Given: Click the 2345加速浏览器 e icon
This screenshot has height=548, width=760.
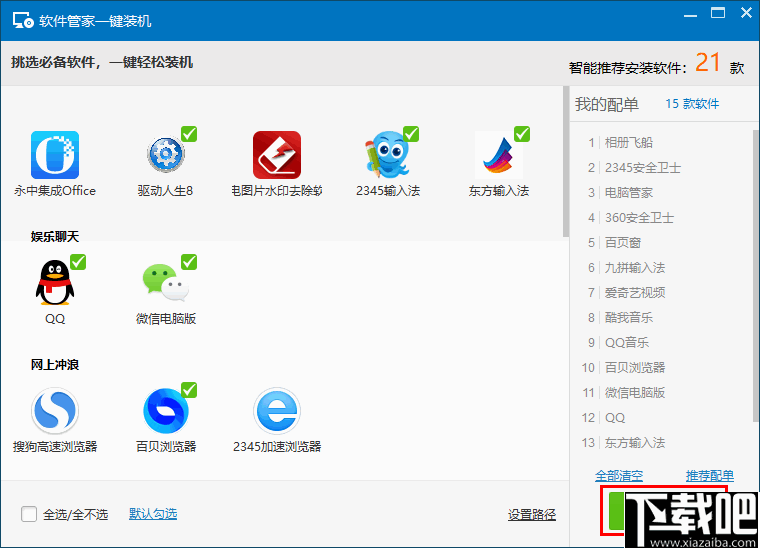Looking at the screenshot, I should 277,411.
